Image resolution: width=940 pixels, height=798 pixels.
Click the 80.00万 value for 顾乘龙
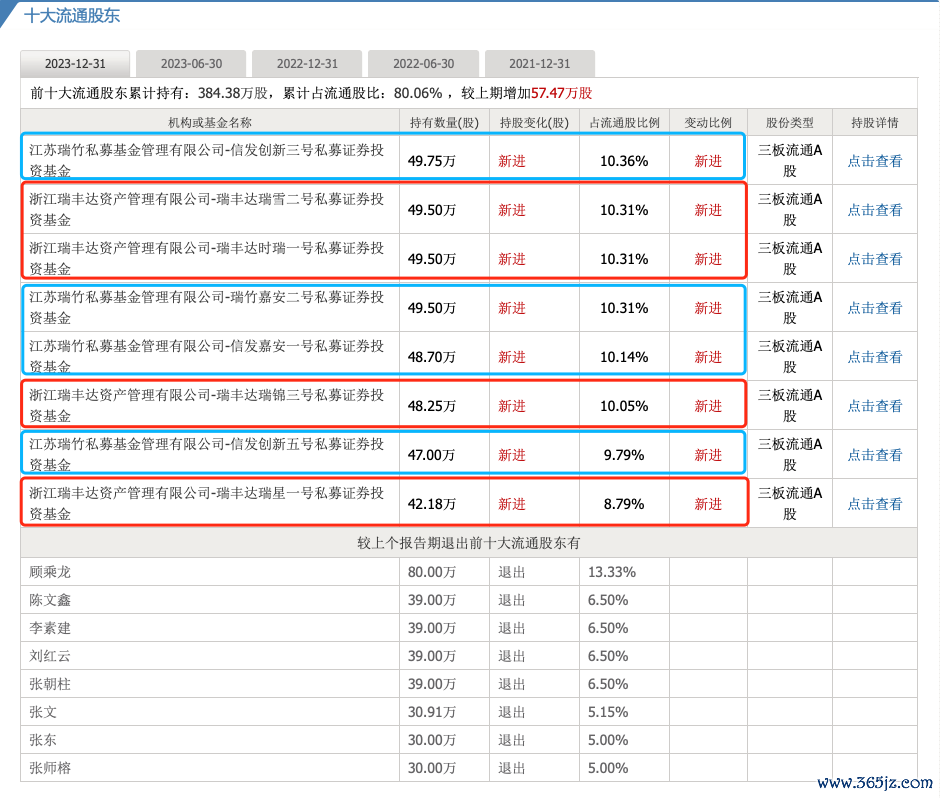click(x=432, y=573)
